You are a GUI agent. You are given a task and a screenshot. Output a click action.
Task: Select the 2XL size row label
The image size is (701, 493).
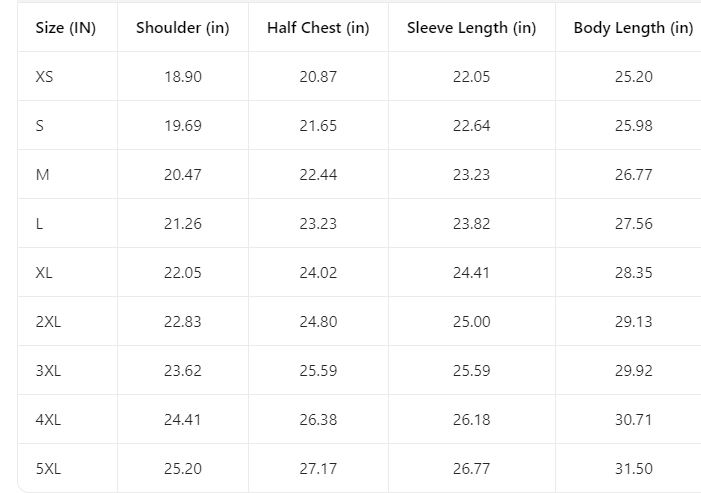(x=48, y=322)
